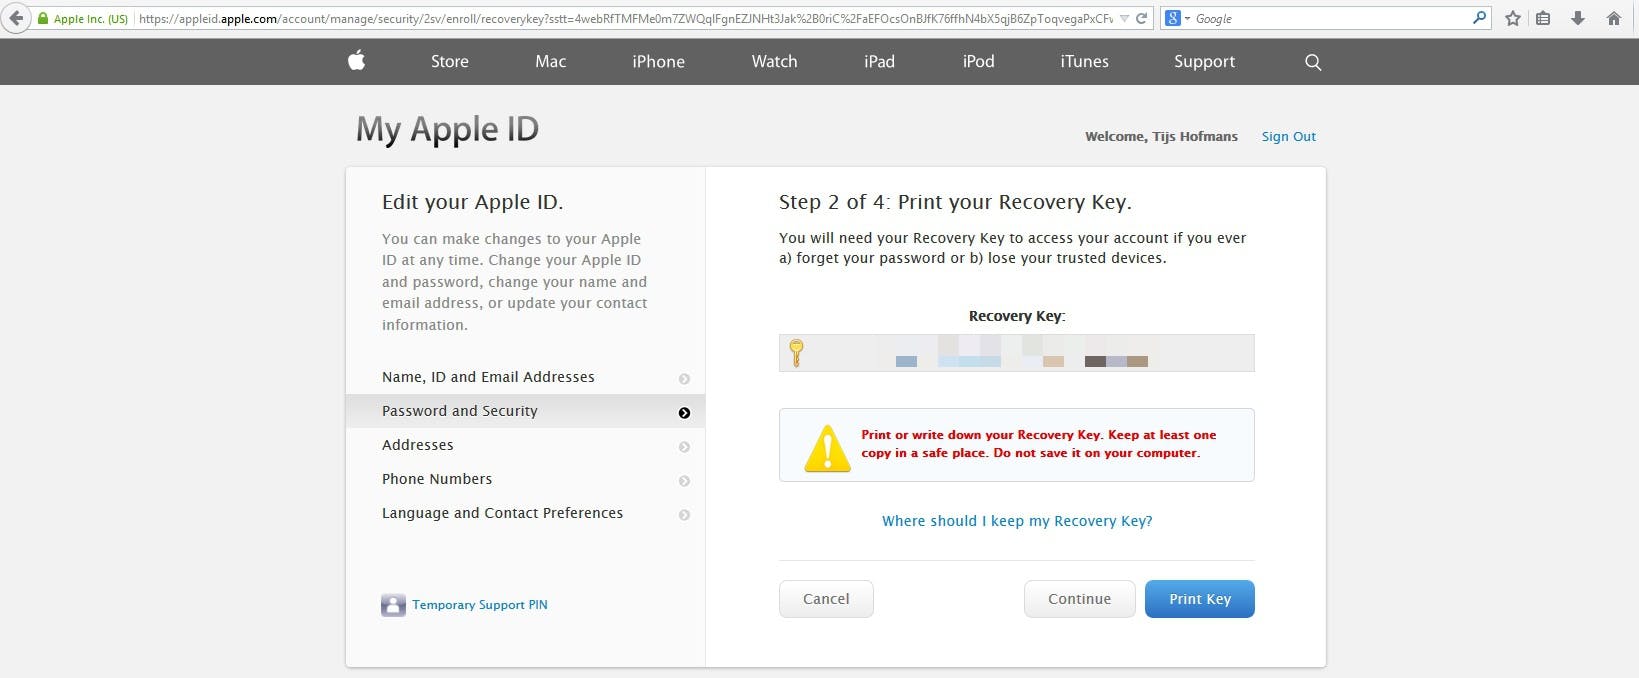Open 'Where should I keep my Recovery Key?' link

point(1017,521)
